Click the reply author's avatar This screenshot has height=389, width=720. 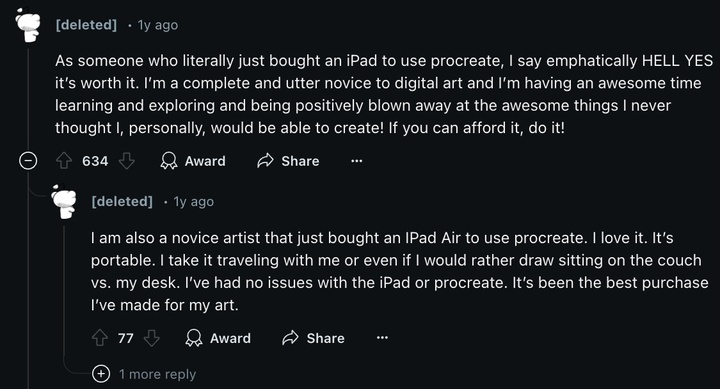click(64, 201)
